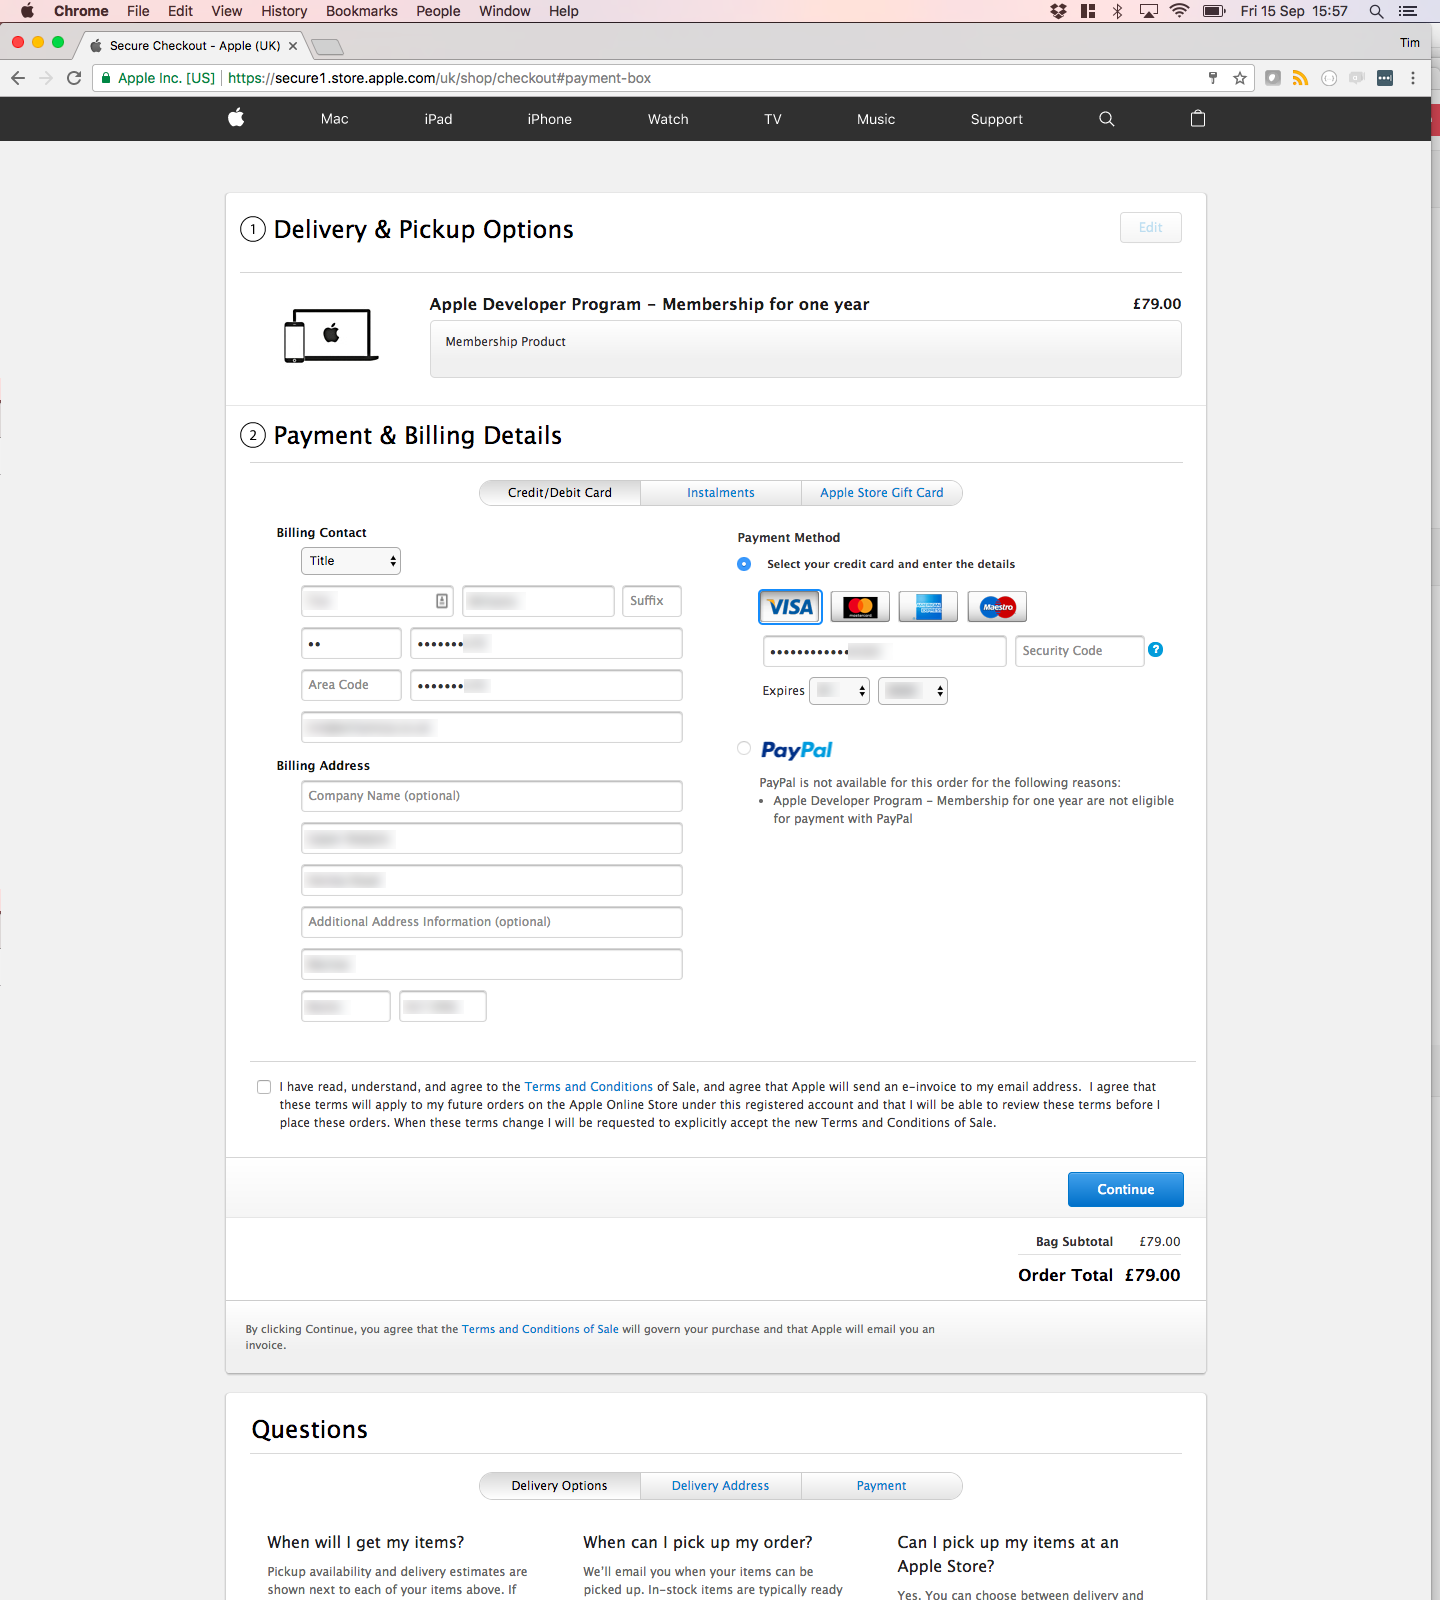The width and height of the screenshot is (1440, 1600).
Task: Go to Watch in the site navigation
Action: (x=668, y=119)
